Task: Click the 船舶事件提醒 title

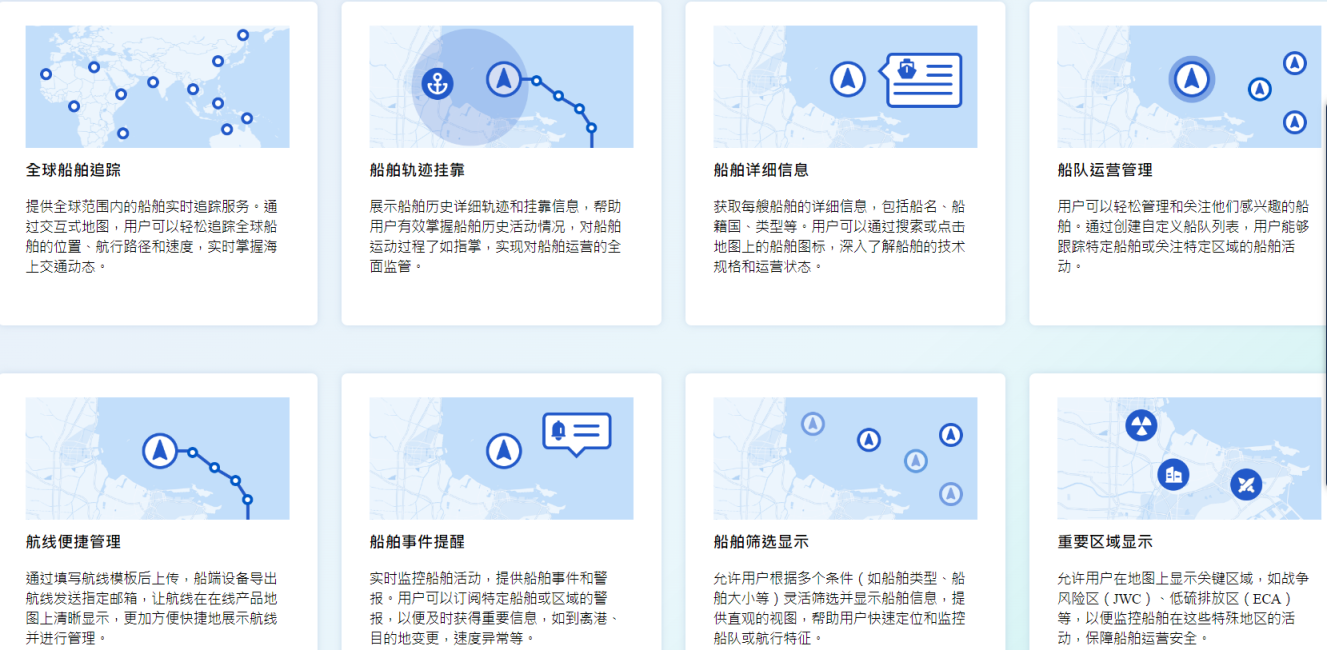Action: pos(417,542)
